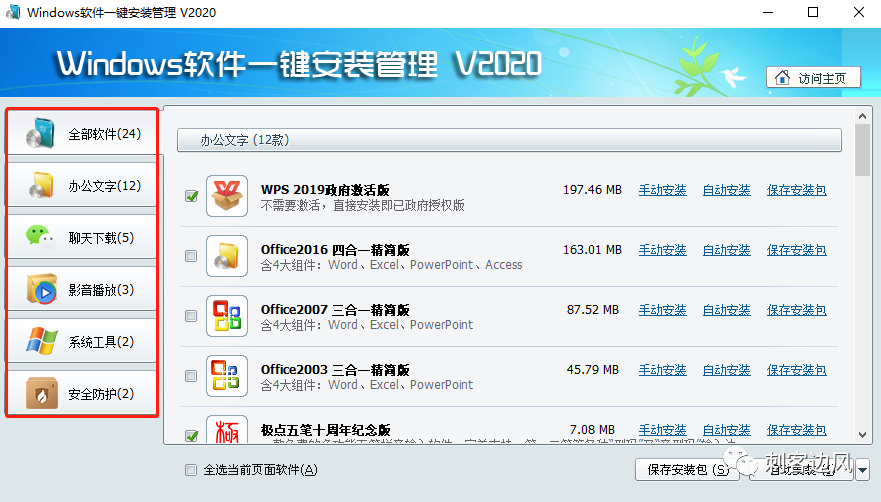
Task: Switch to 办公文字(12) category
Action: coord(82,186)
